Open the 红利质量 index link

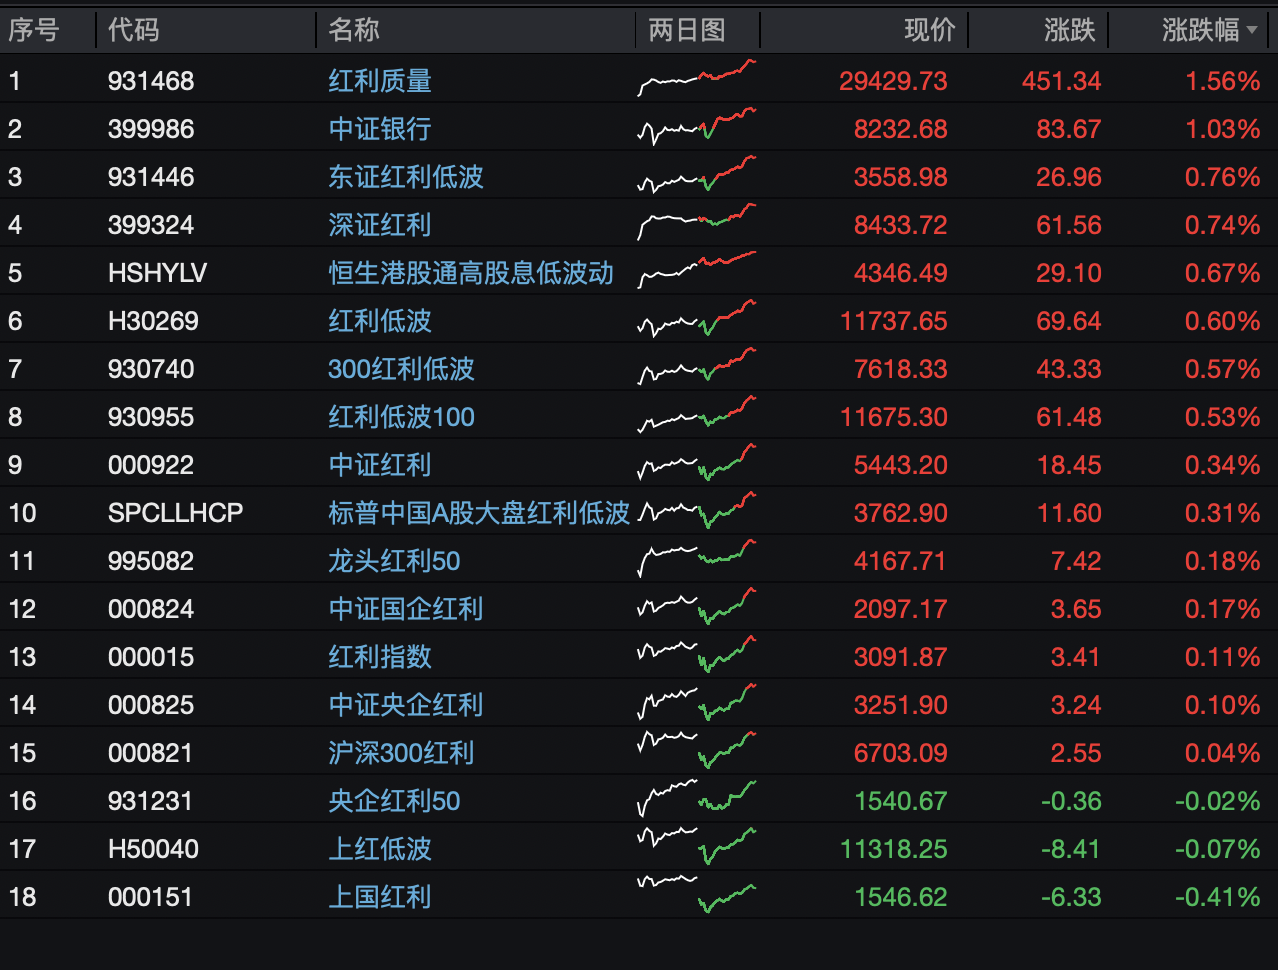coord(380,81)
